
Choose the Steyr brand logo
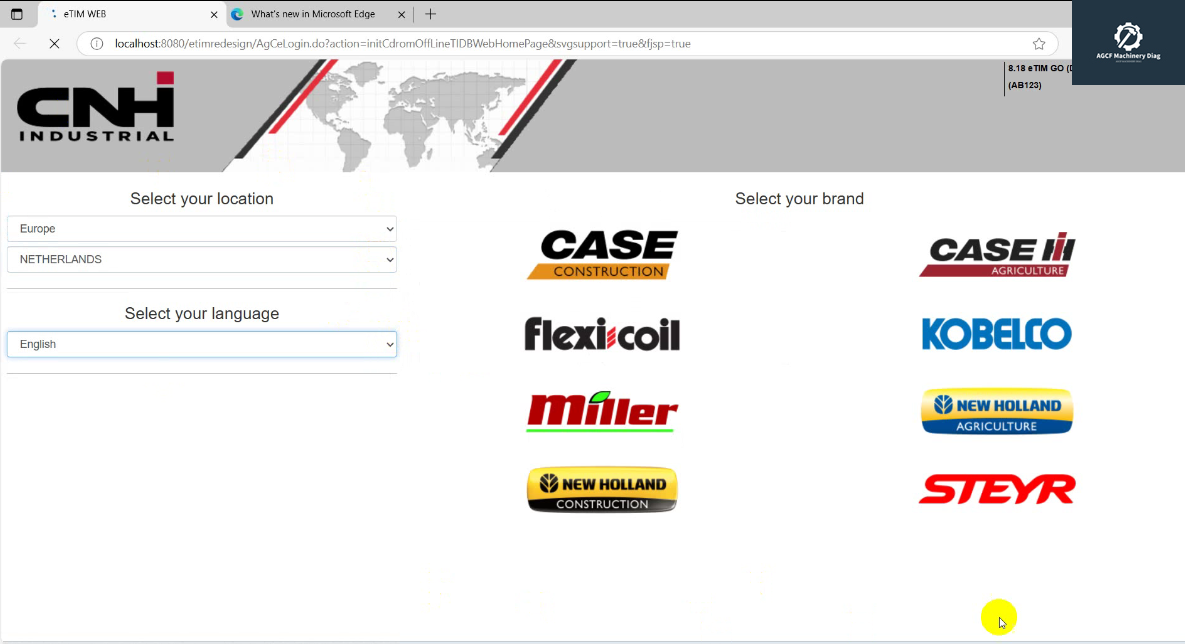(996, 489)
